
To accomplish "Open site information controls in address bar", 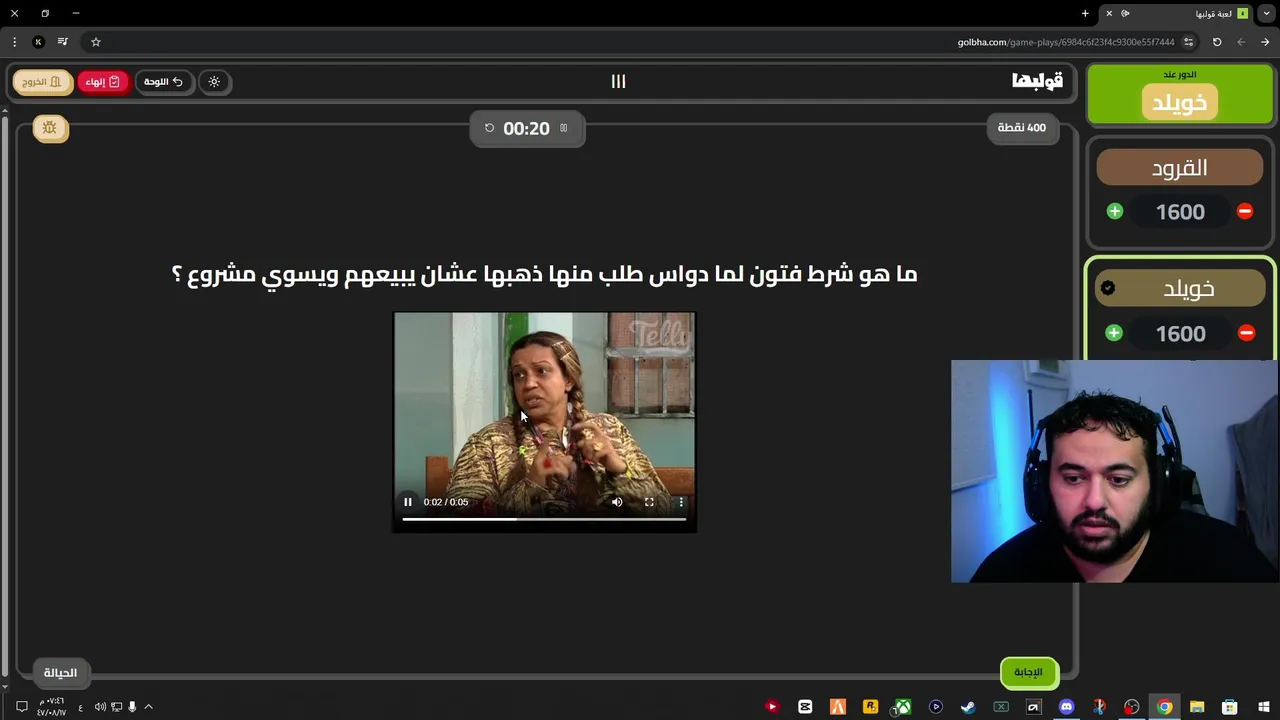I will pos(1188,42).
